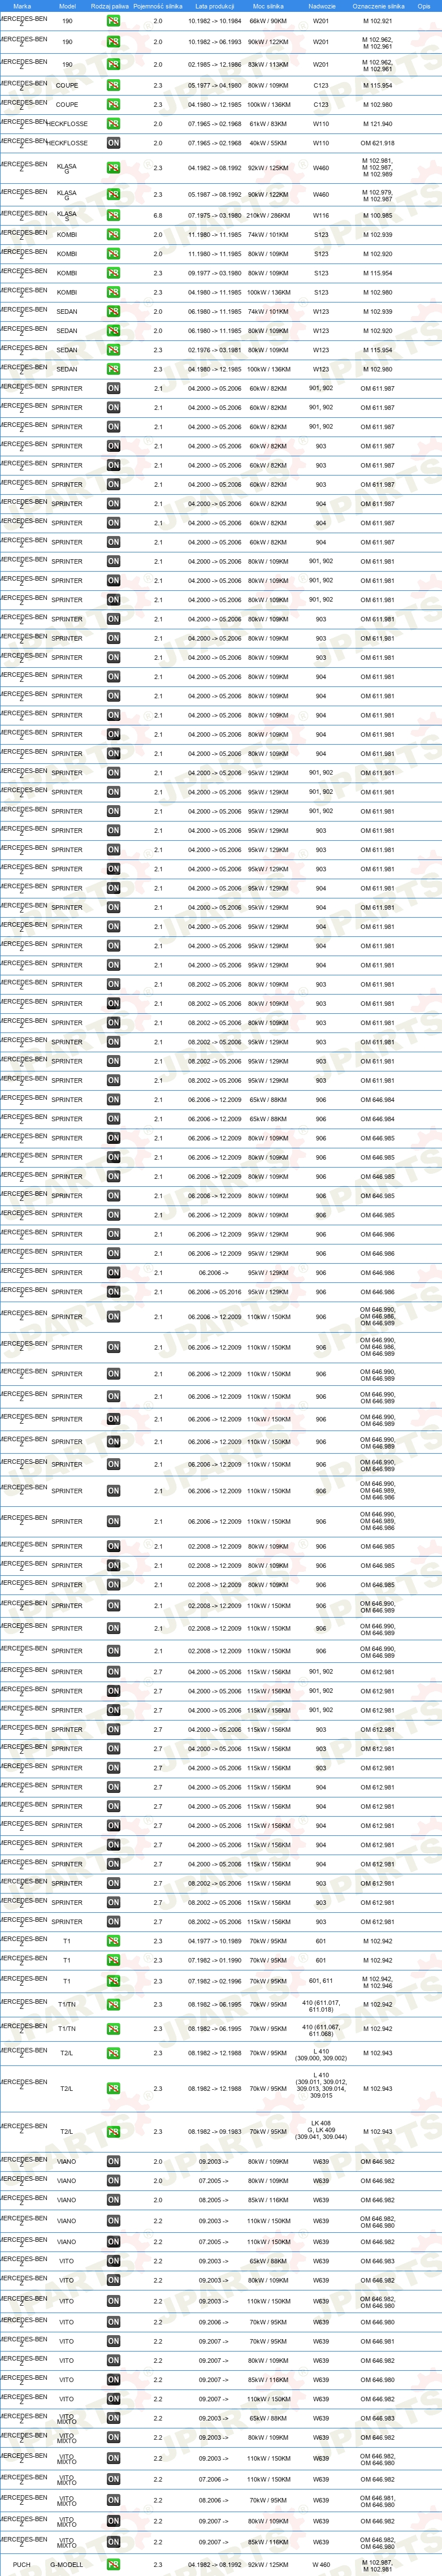Click the Pojemność silnika column header
Viewport: 442px width, 2576px height.
(158, 6)
